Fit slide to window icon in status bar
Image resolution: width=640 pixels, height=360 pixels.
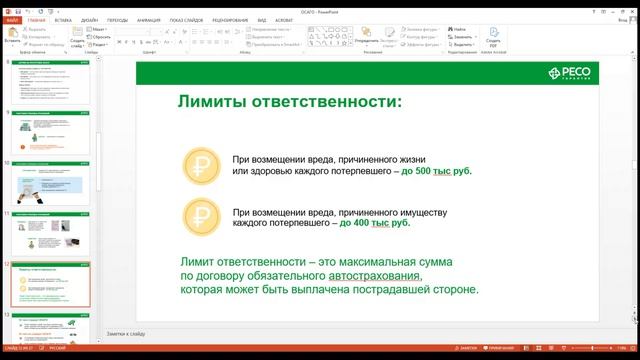coord(633,348)
